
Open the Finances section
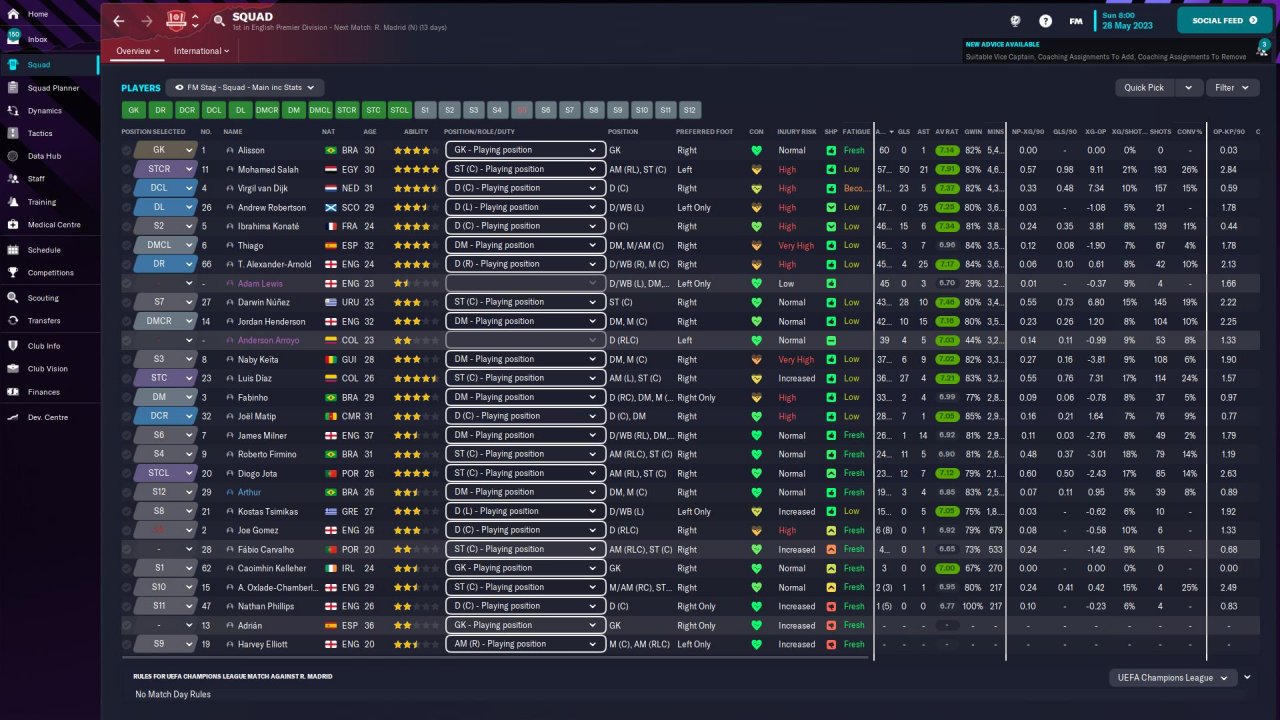point(43,392)
